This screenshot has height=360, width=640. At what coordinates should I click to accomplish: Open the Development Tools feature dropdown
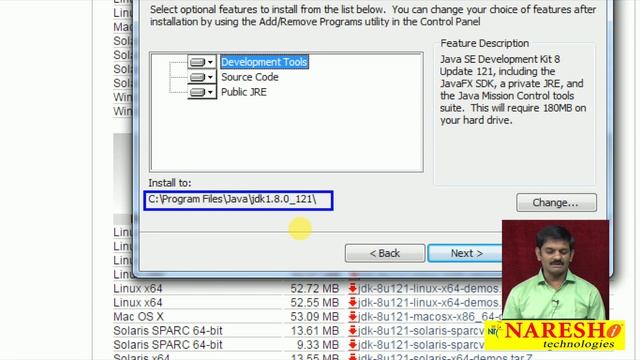click(202, 62)
